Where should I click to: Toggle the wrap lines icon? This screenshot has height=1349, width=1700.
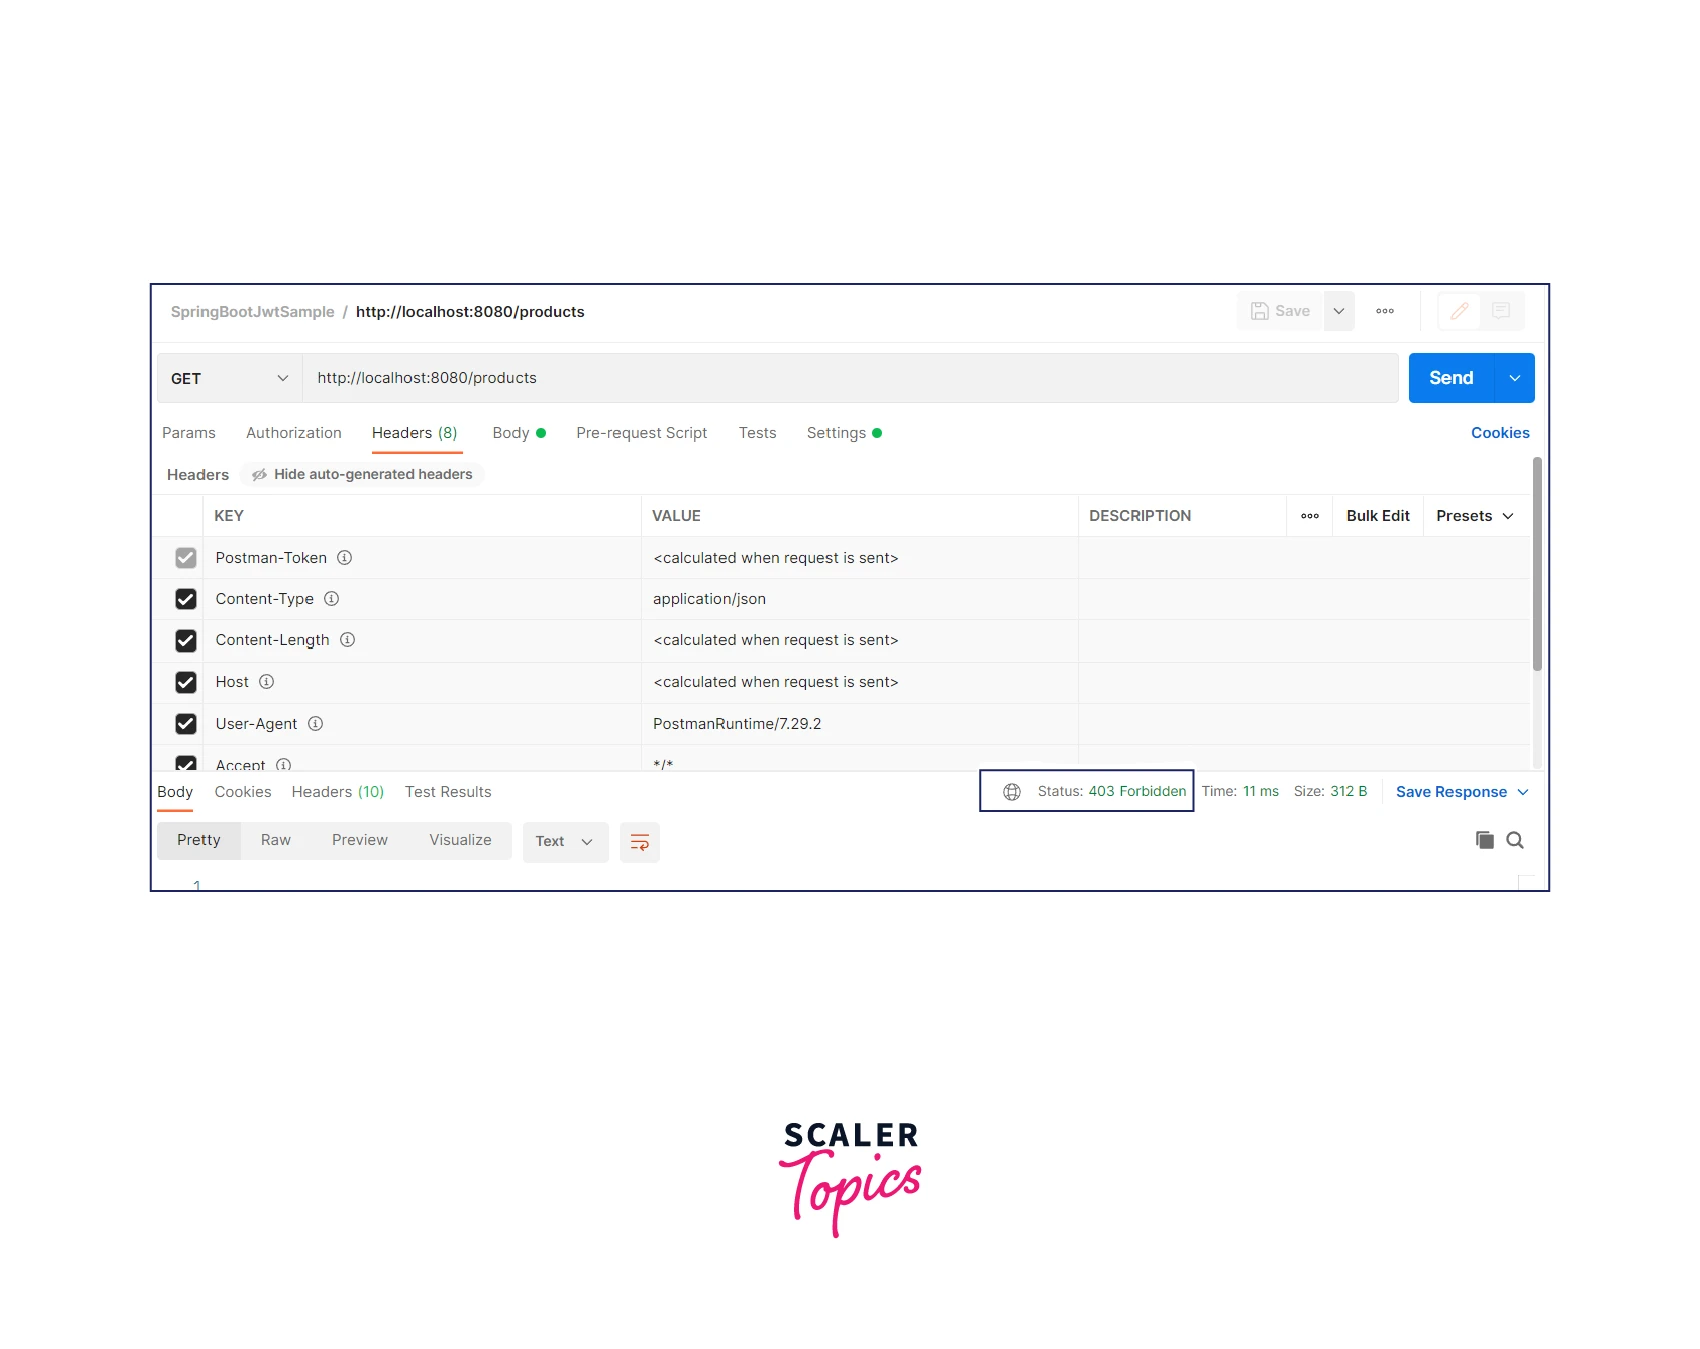640,842
